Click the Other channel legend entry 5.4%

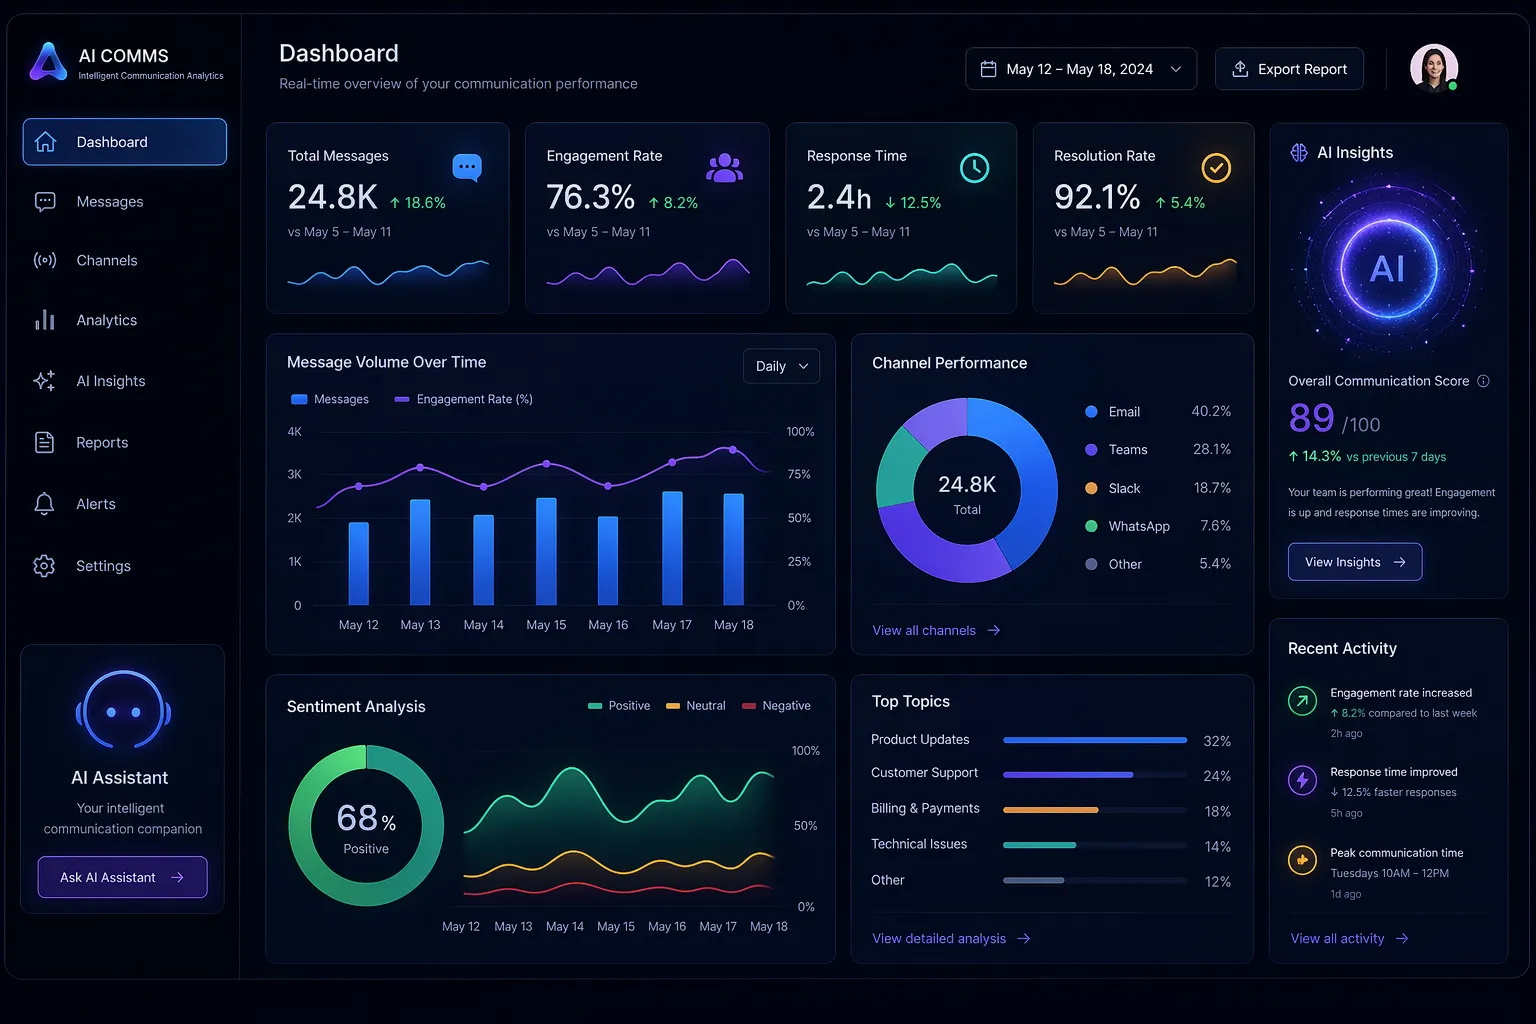[1158, 564]
